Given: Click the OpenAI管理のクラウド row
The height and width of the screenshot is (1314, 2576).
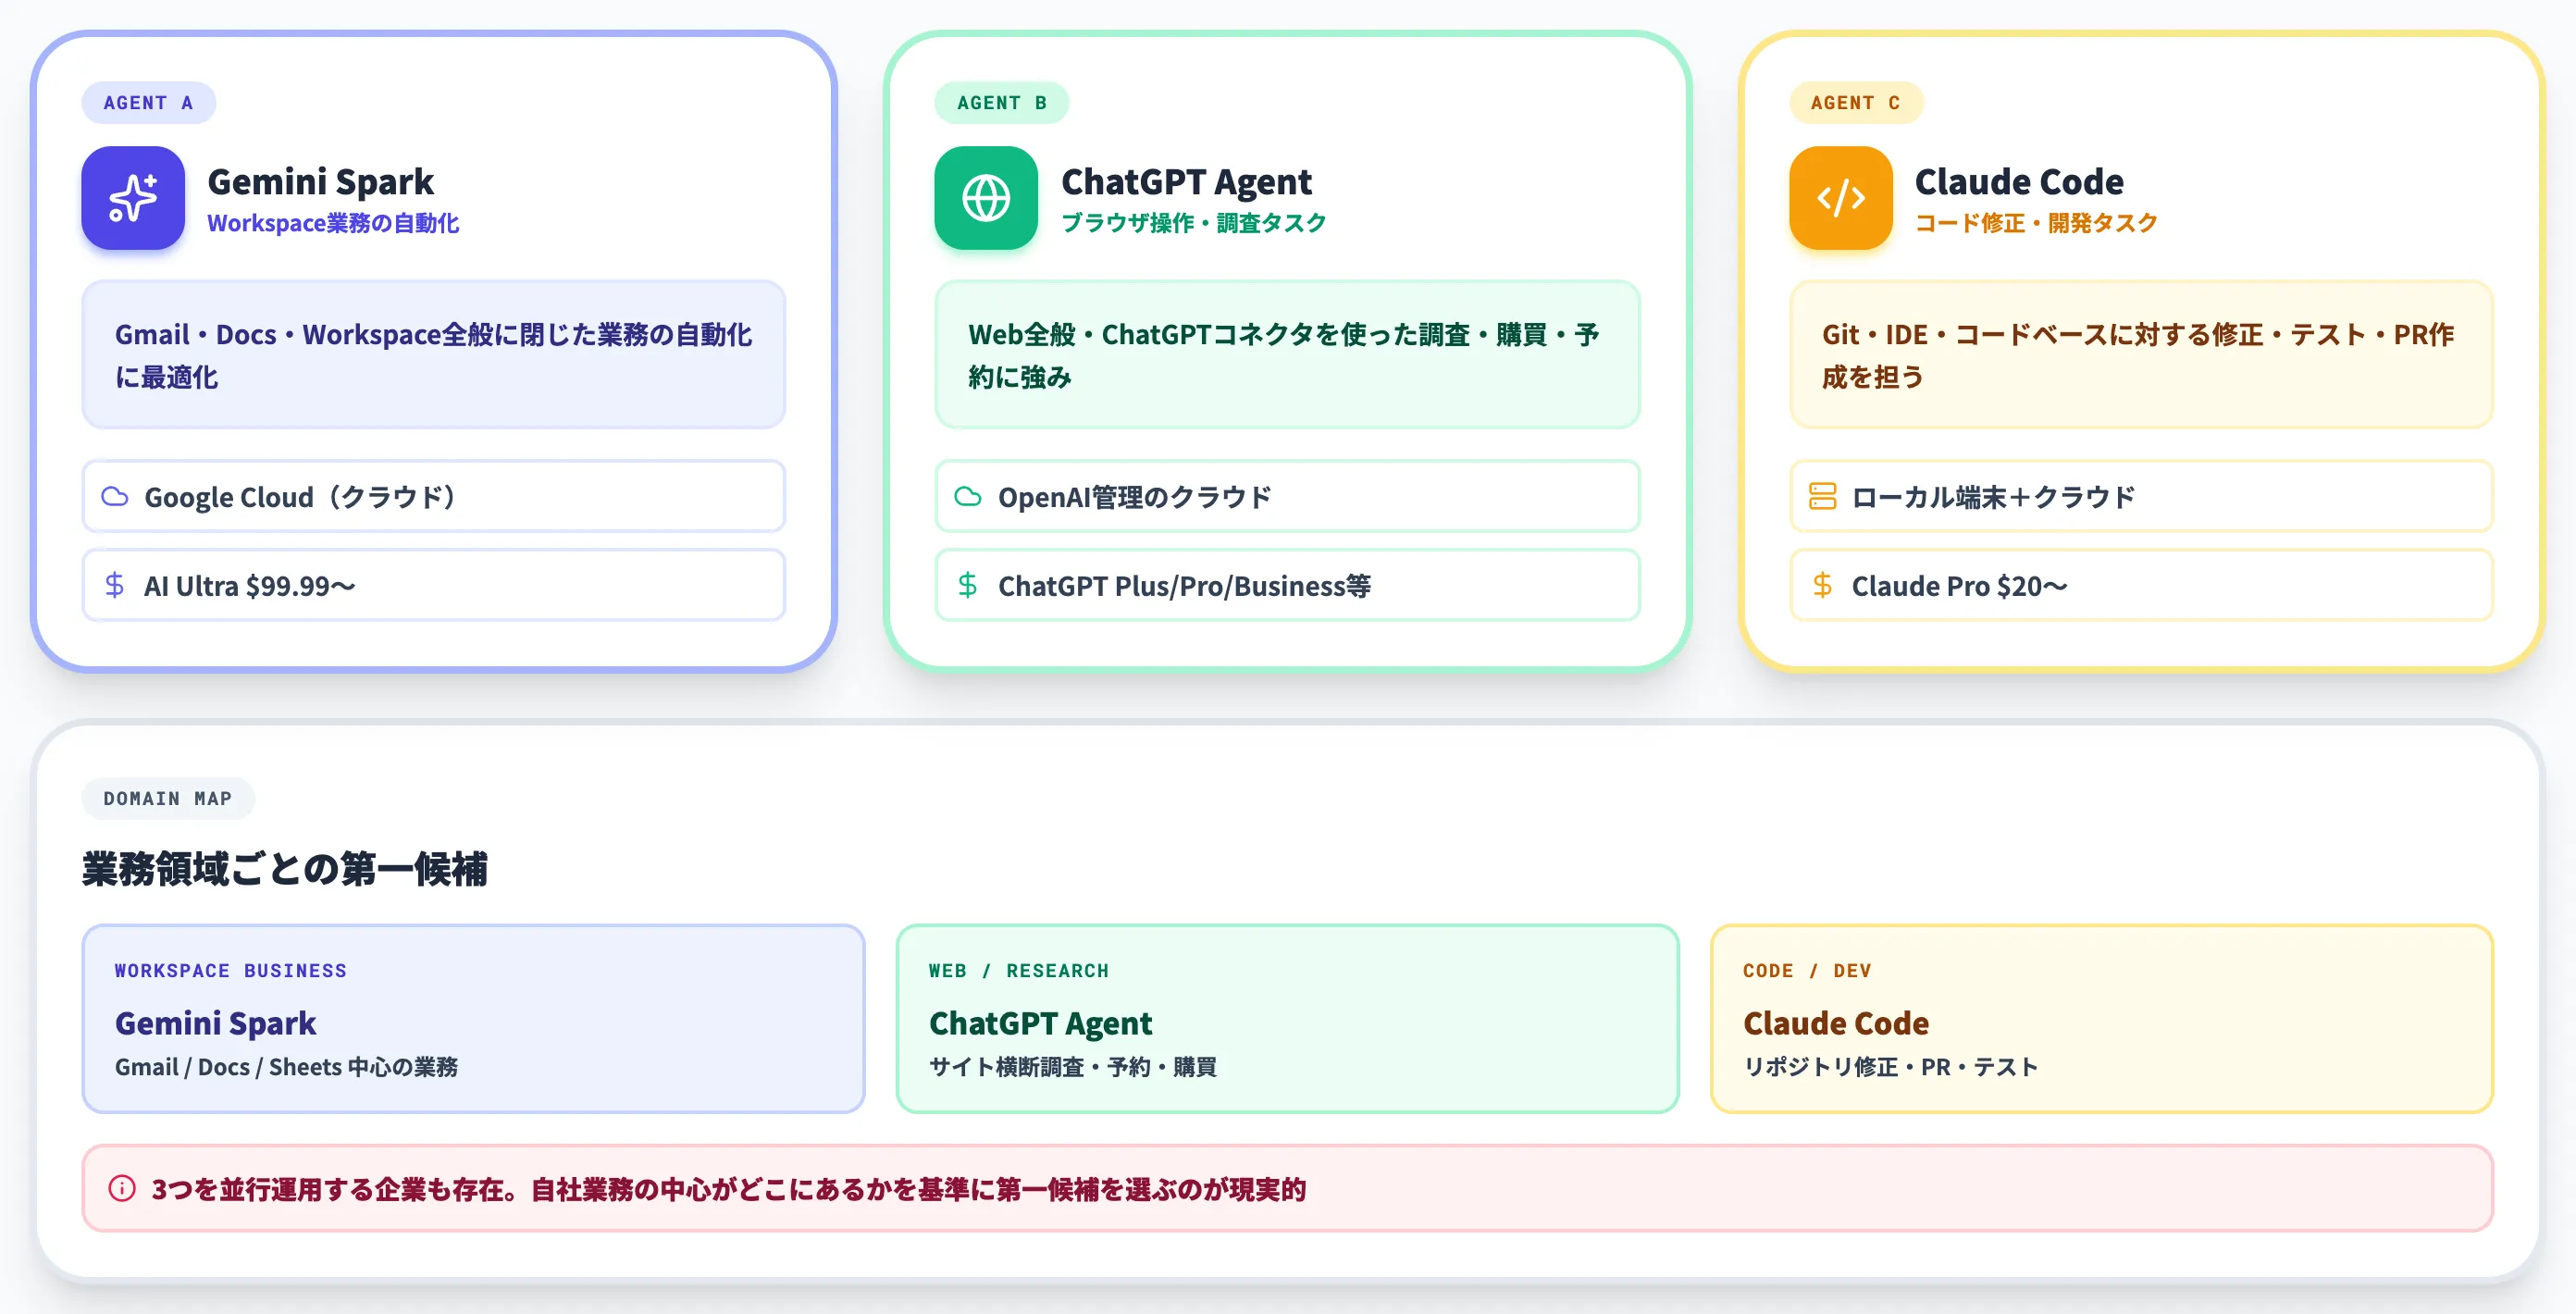Looking at the screenshot, I should click(1287, 497).
